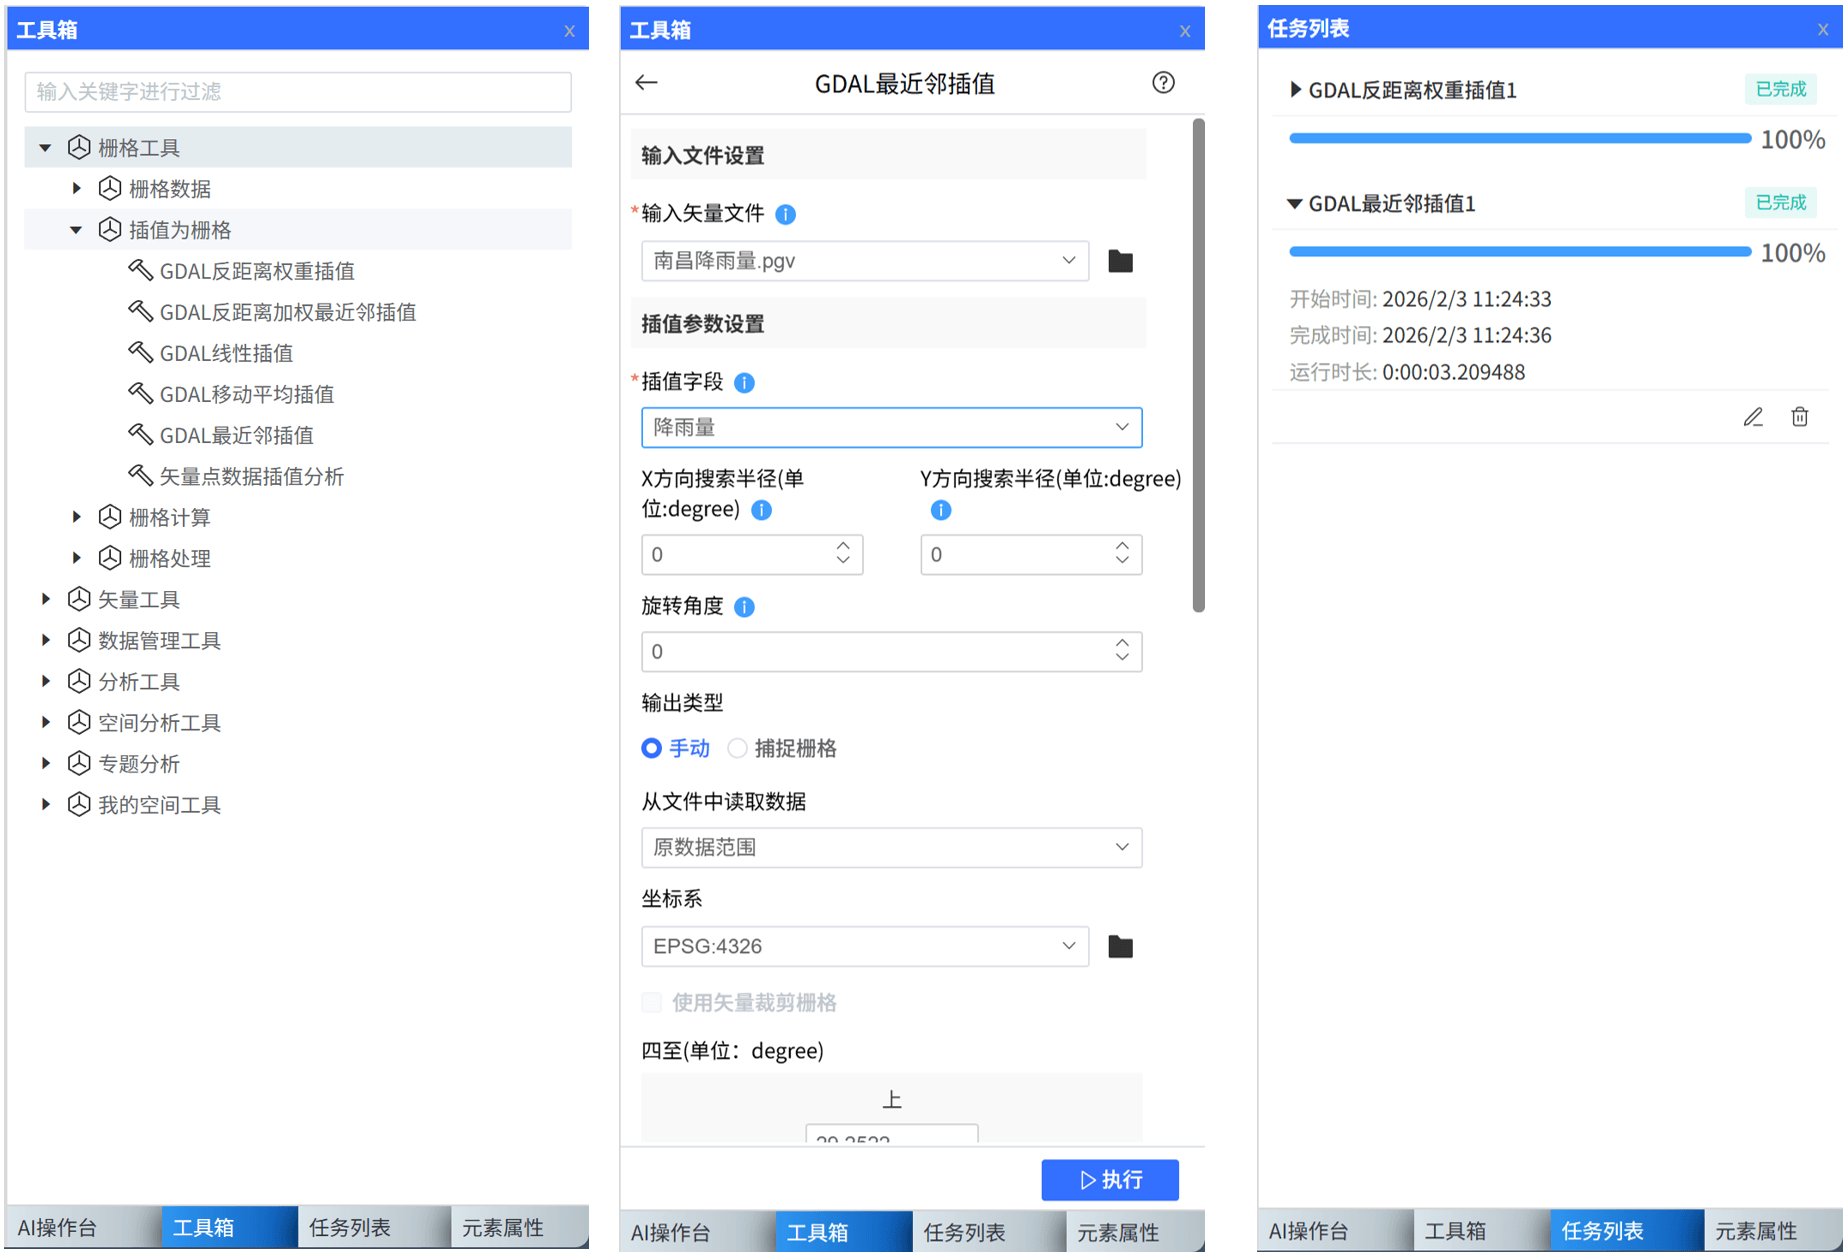
Task: Run the tool with the 执行 button
Action: click(1110, 1180)
